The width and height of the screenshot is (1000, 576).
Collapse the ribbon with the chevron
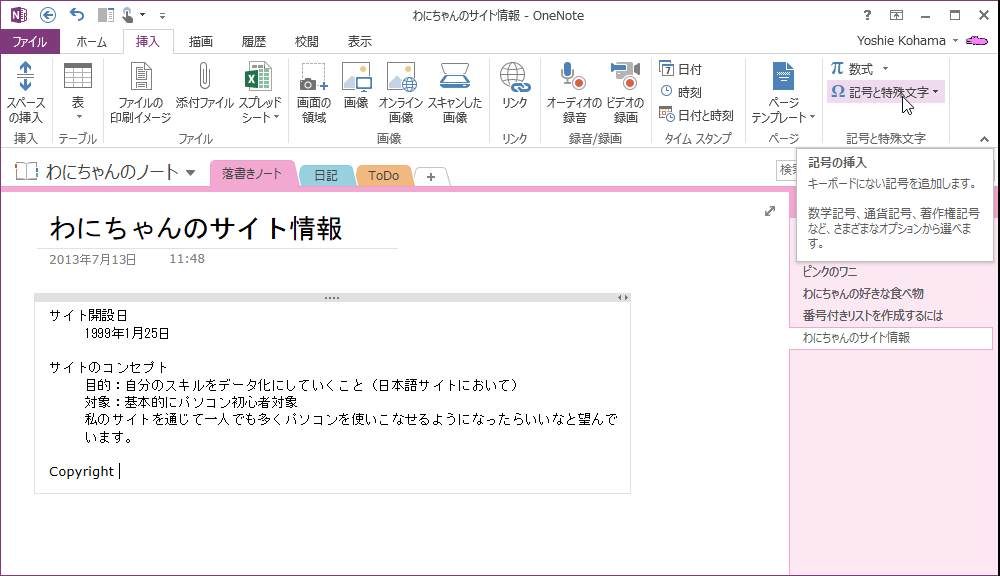[984, 139]
